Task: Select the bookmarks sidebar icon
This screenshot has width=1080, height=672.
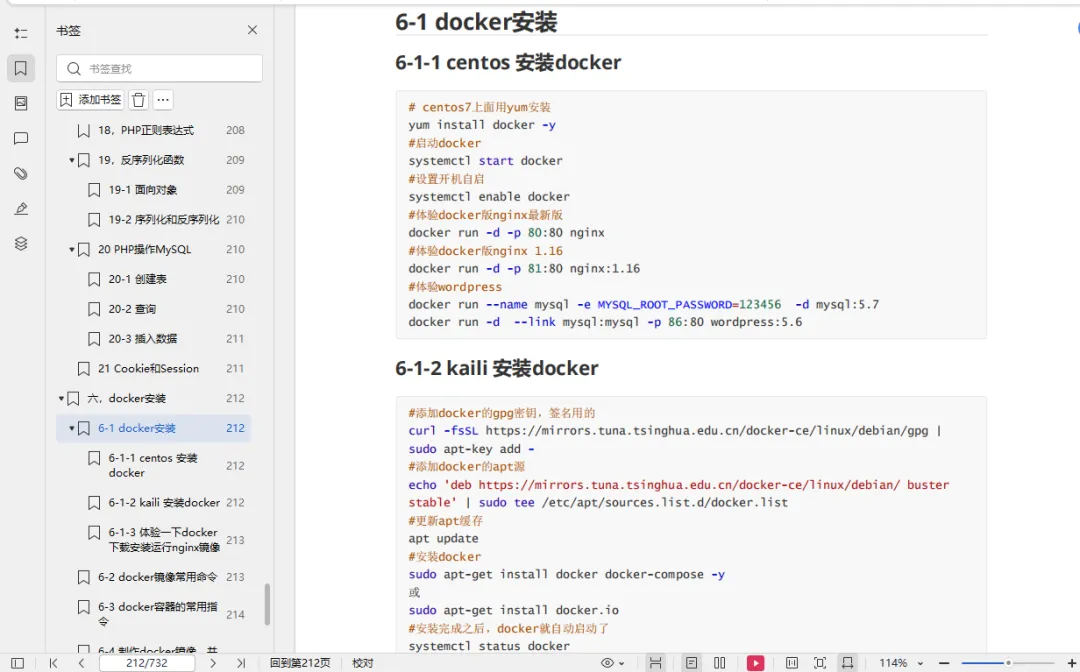Action: pyautogui.click(x=21, y=68)
